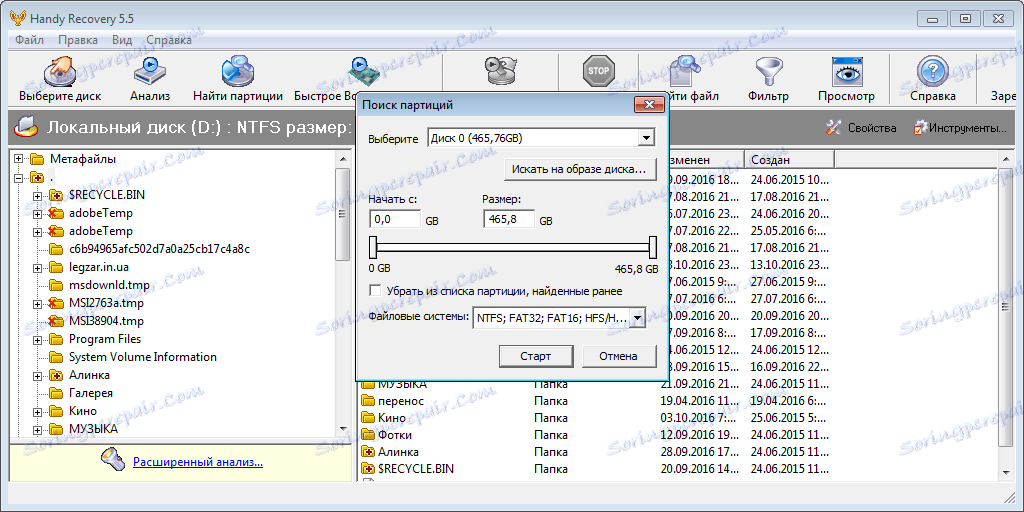The height and width of the screenshot is (512, 1024).
Task: Select Галерея folder in the tree
Action: (x=91, y=393)
